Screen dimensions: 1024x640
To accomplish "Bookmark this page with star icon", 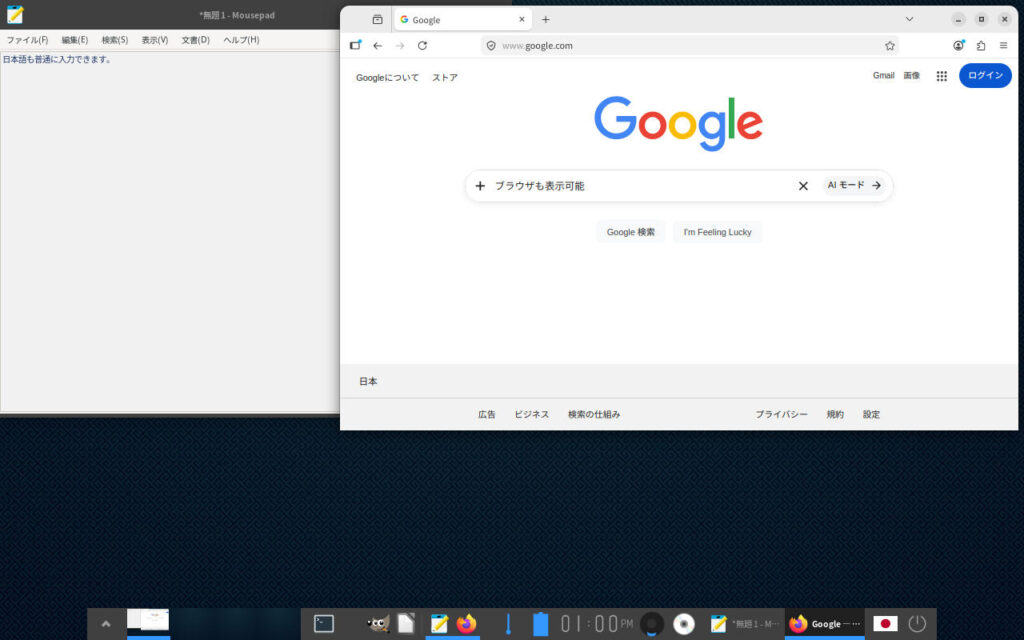I will tap(889, 46).
